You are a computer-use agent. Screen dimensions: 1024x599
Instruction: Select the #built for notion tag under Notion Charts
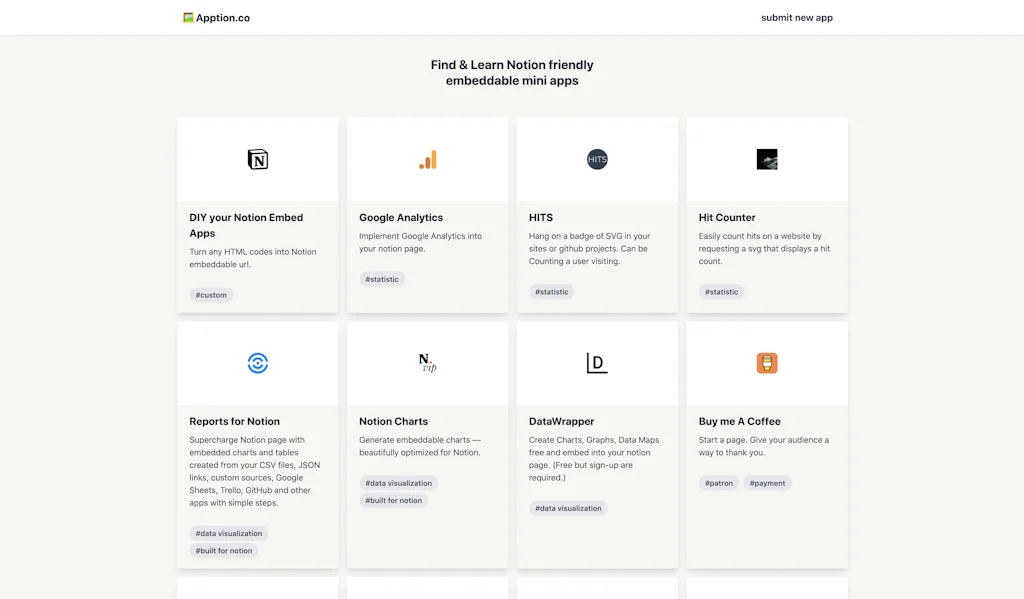click(393, 500)
